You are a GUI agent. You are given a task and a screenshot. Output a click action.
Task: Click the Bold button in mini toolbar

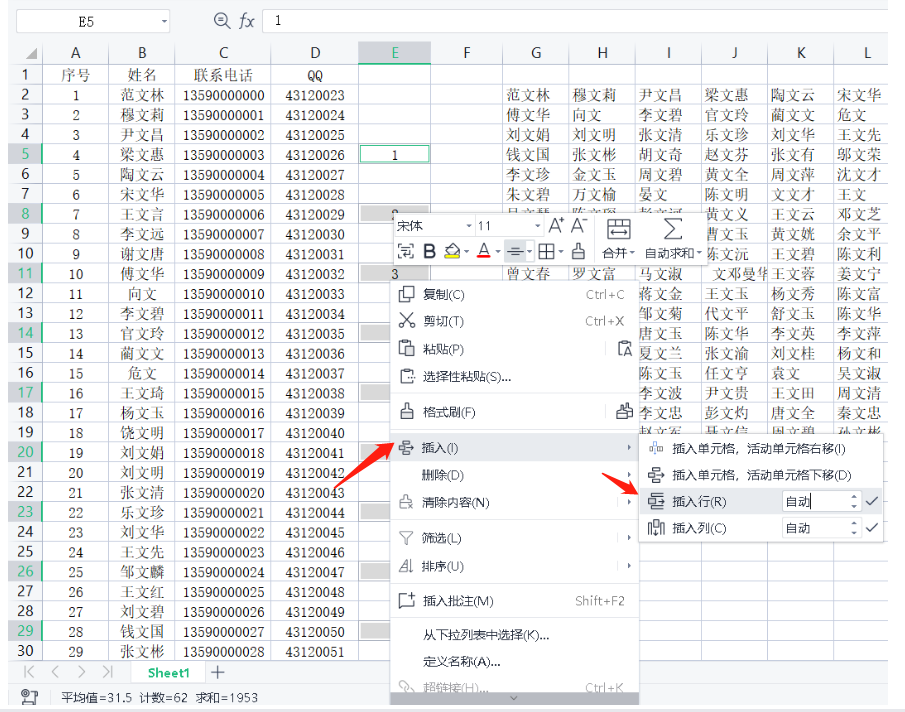pyautogui.click(x=430, y=251)
